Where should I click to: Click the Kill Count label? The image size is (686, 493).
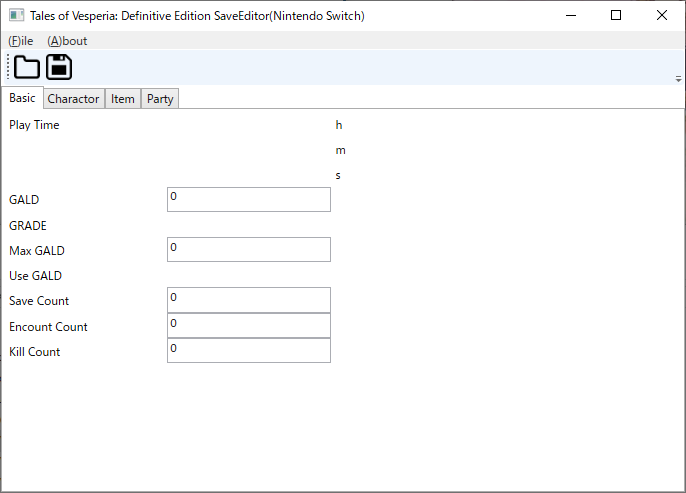tap(35, 352)
